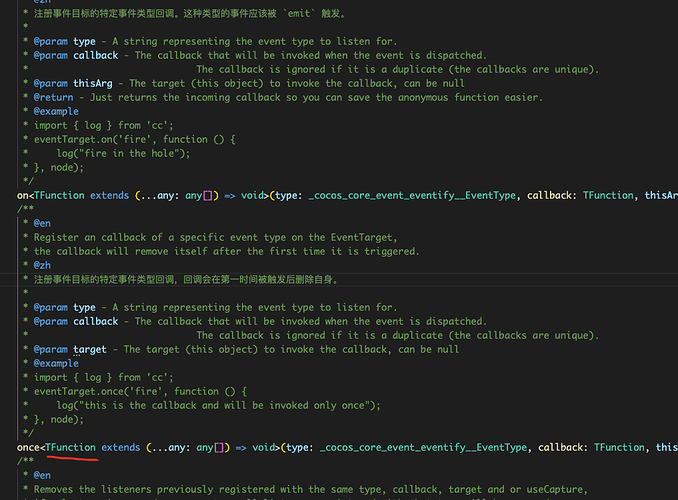
Task: Click the '*/' comment closer above the once signature
Action: pos(29,433)
